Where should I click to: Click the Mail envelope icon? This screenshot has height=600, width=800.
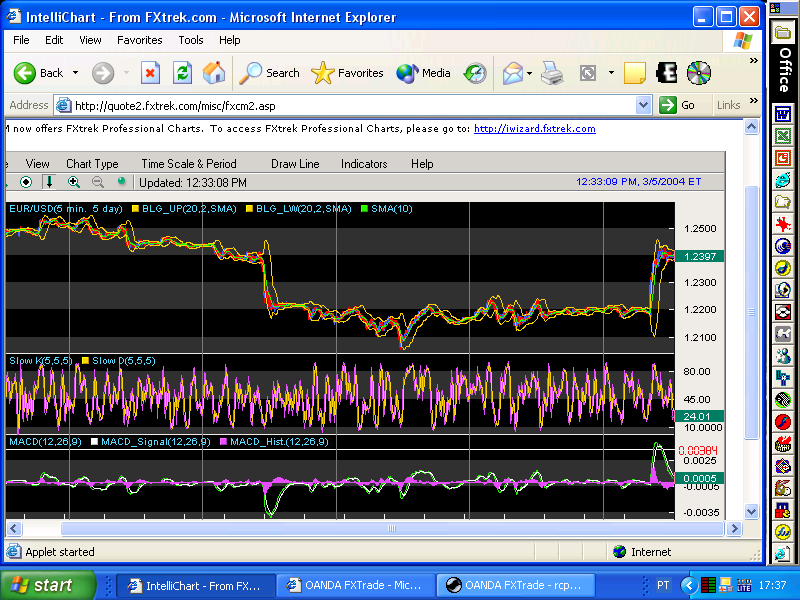pos(513,73)
